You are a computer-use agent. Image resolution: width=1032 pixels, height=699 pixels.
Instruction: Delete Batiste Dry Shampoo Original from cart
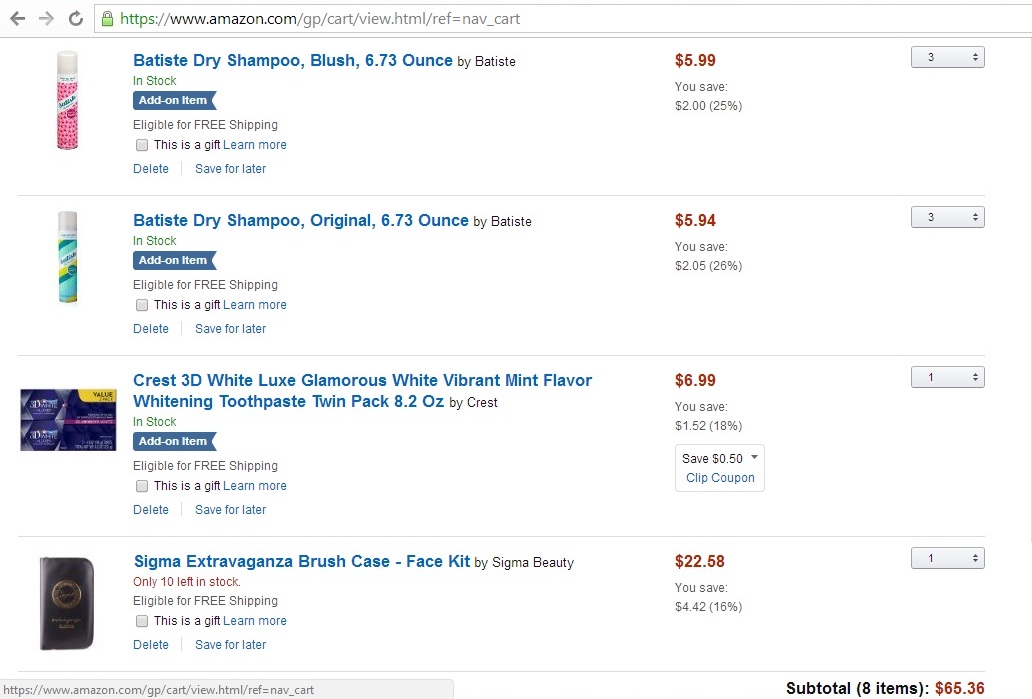point(151,329)
